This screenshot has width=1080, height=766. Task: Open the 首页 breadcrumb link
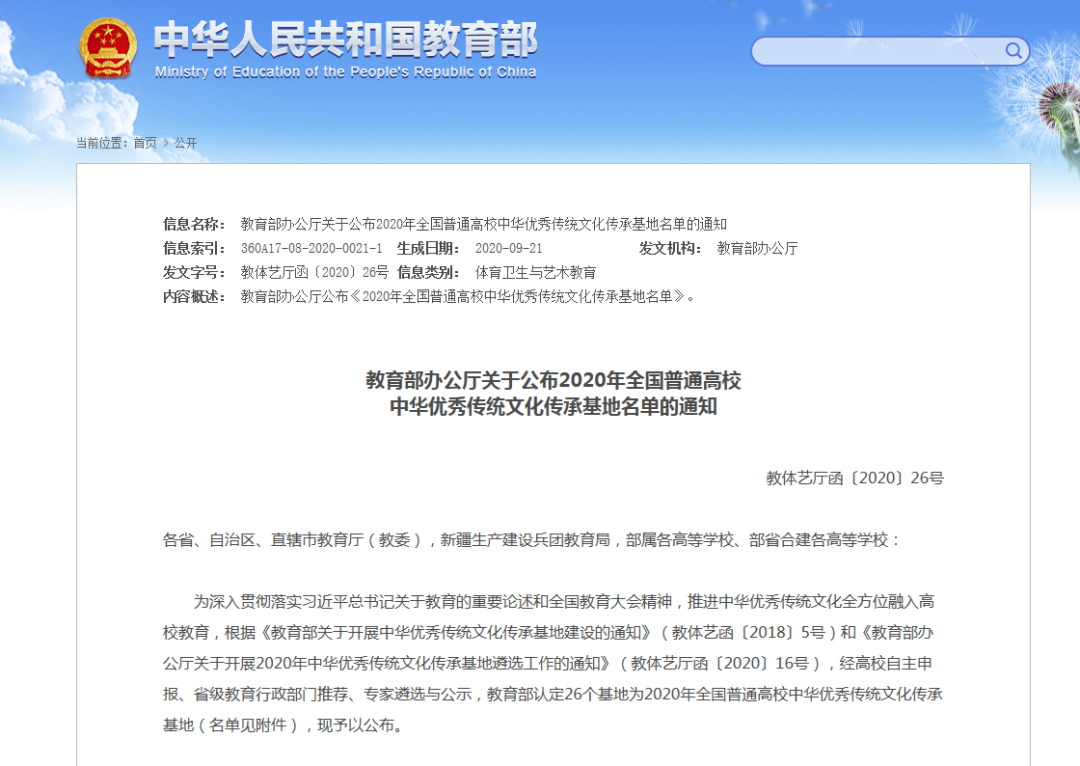point(145,143)
